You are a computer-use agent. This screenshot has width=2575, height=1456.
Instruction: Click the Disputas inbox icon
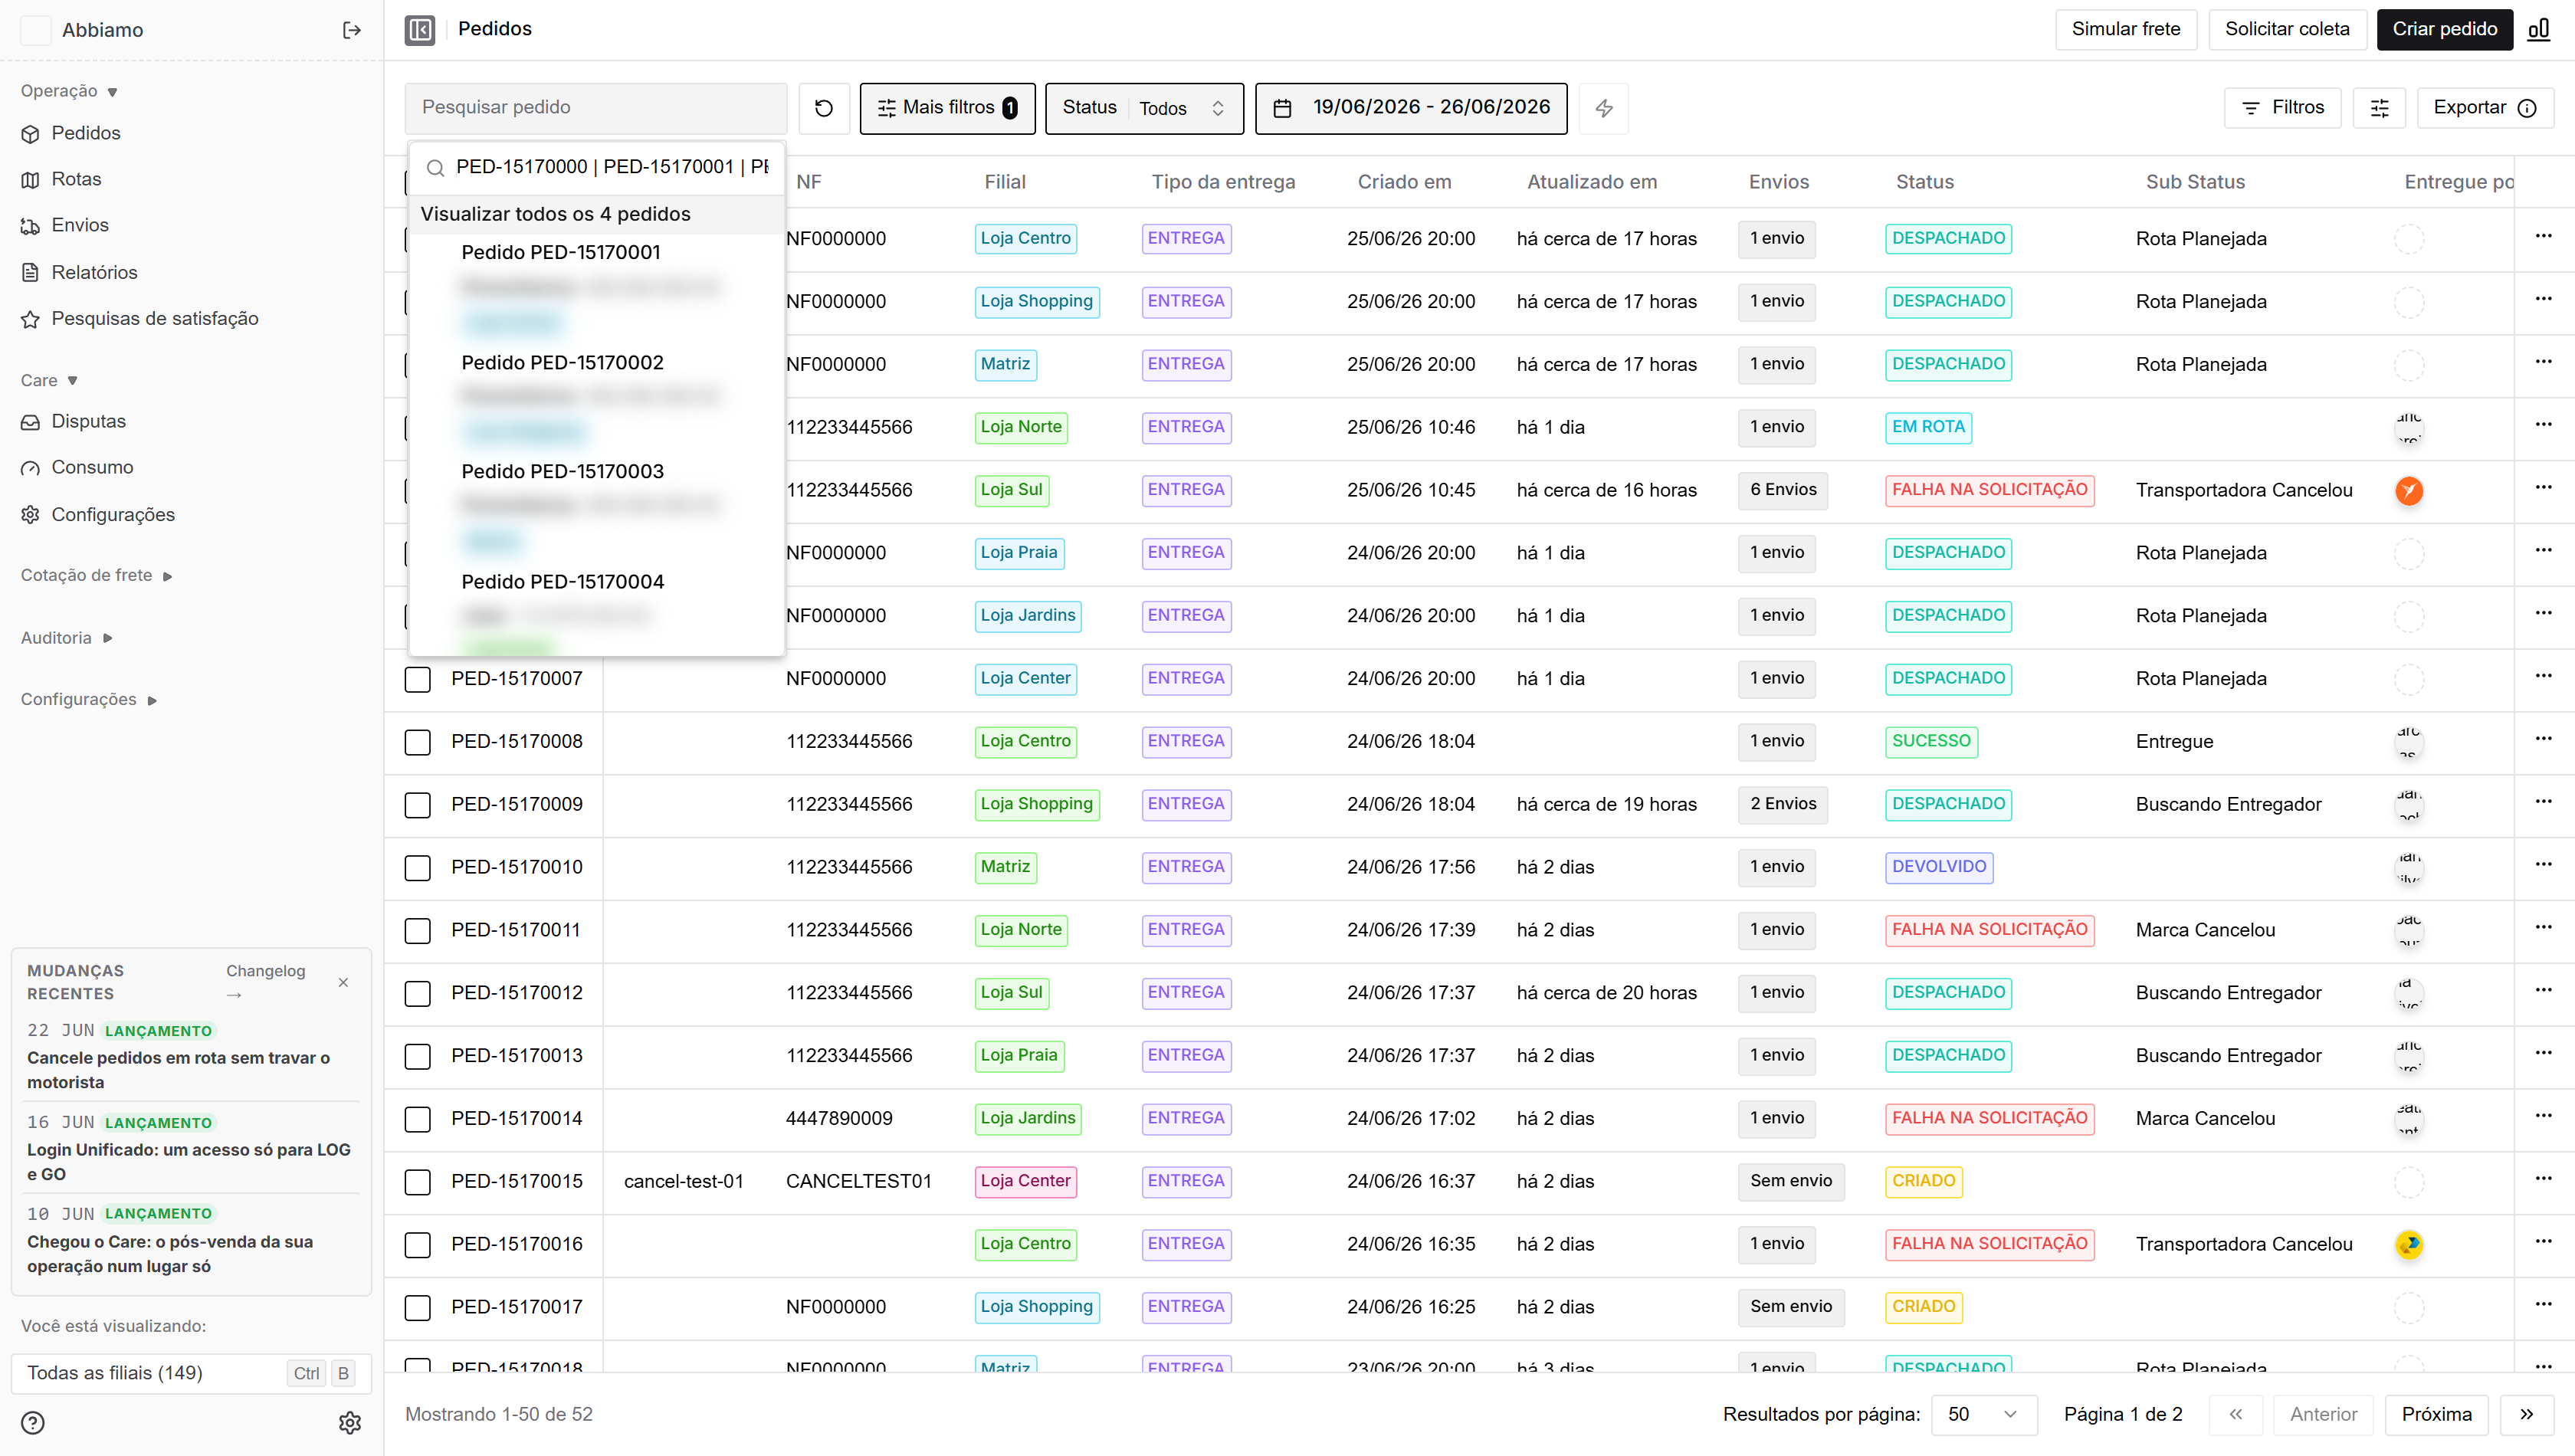(x=31, y=422)
